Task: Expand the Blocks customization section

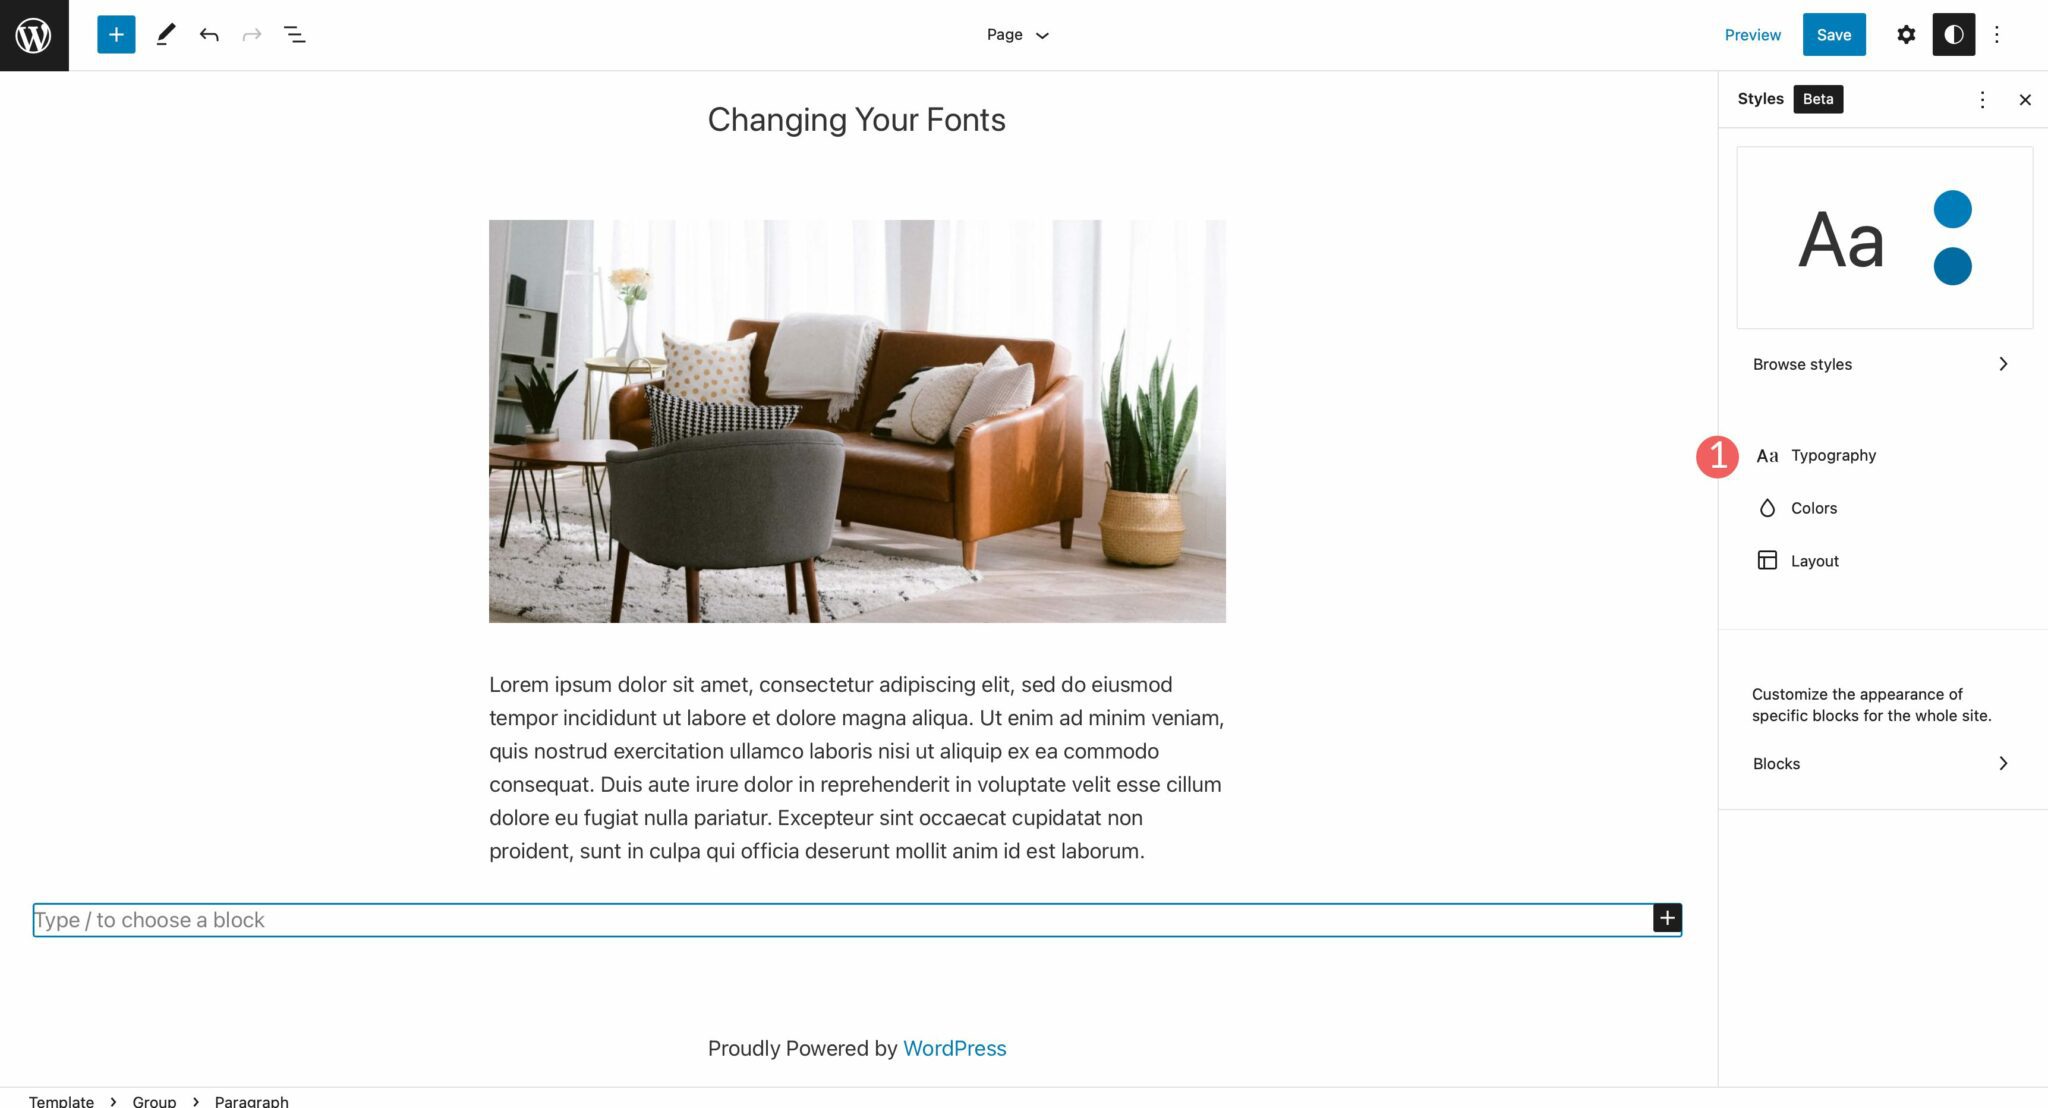Action: [x=1882, y=761]
